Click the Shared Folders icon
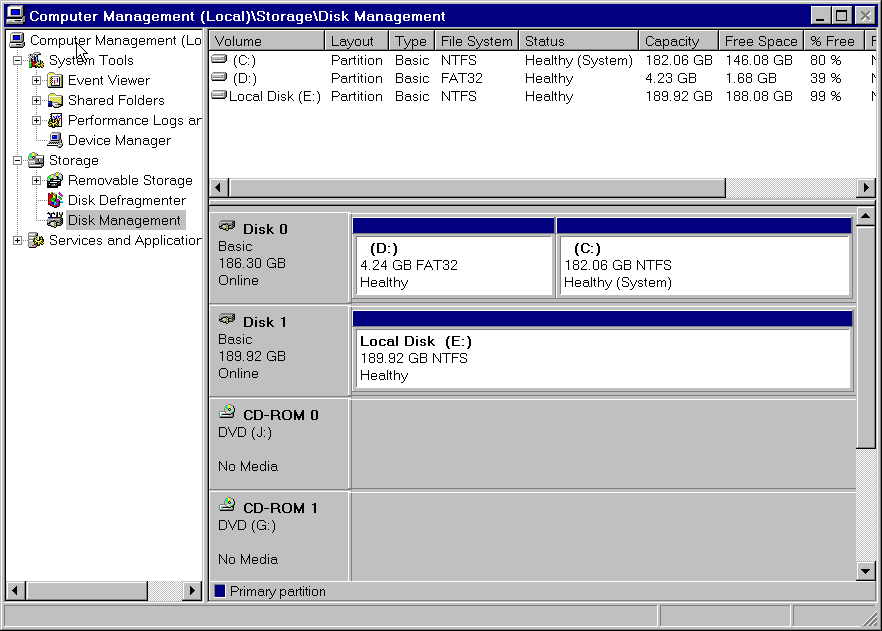This screenshot has height=631, width=882. 55,100
